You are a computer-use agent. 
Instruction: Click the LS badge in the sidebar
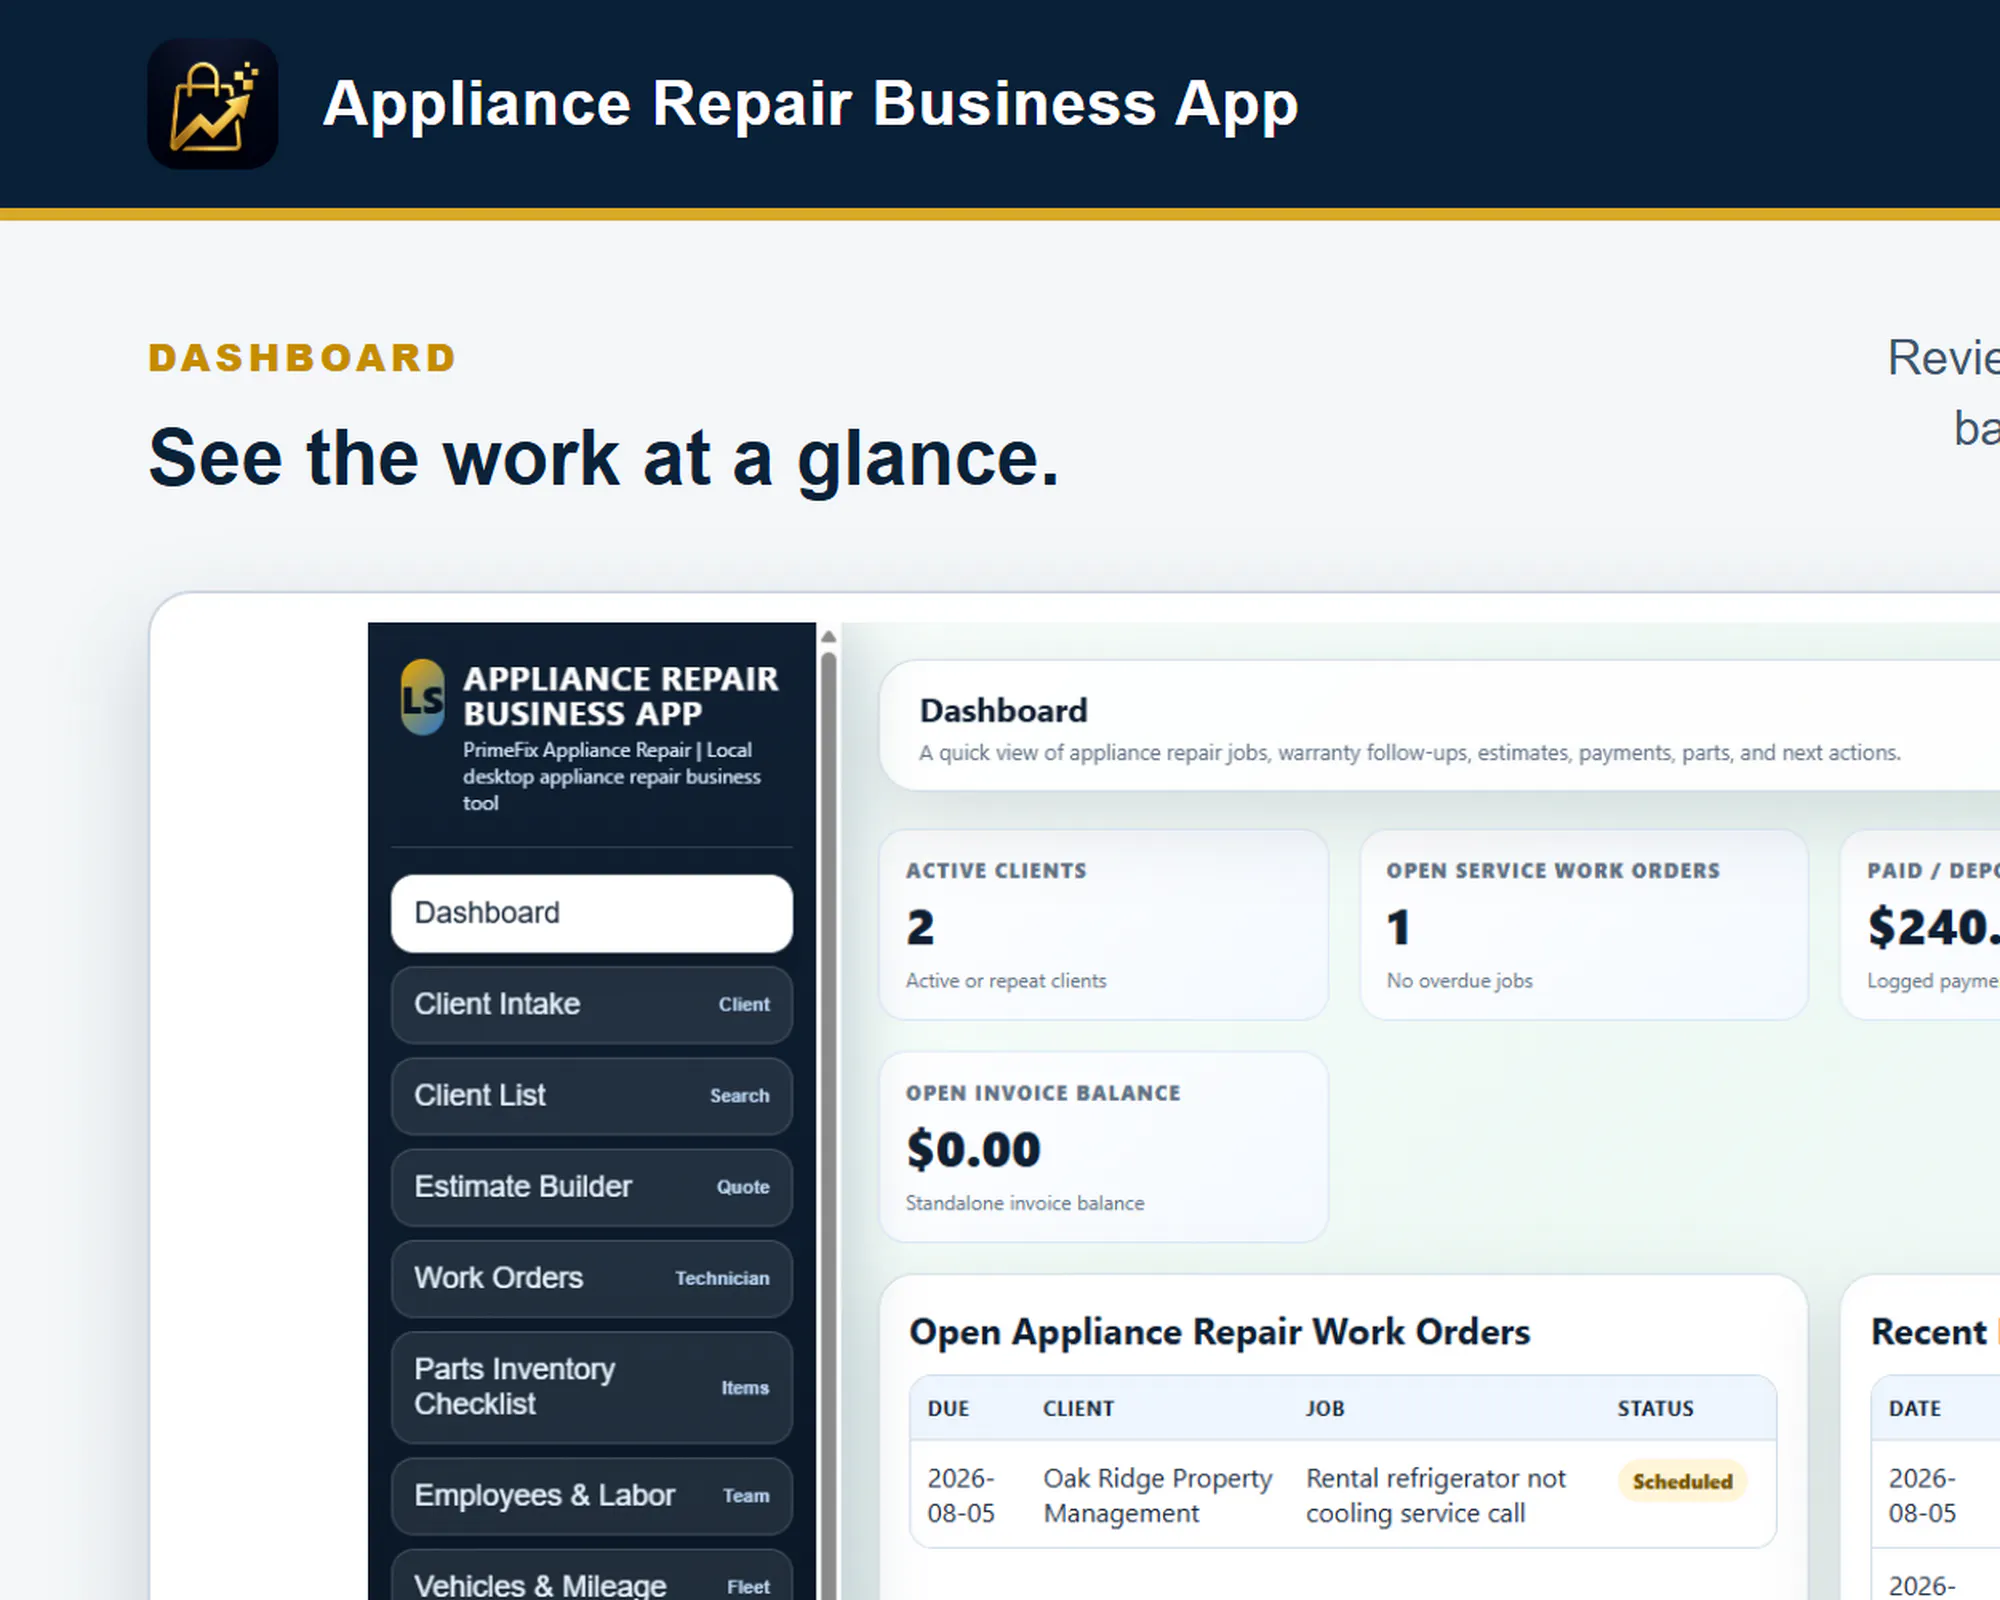[423, 697]
